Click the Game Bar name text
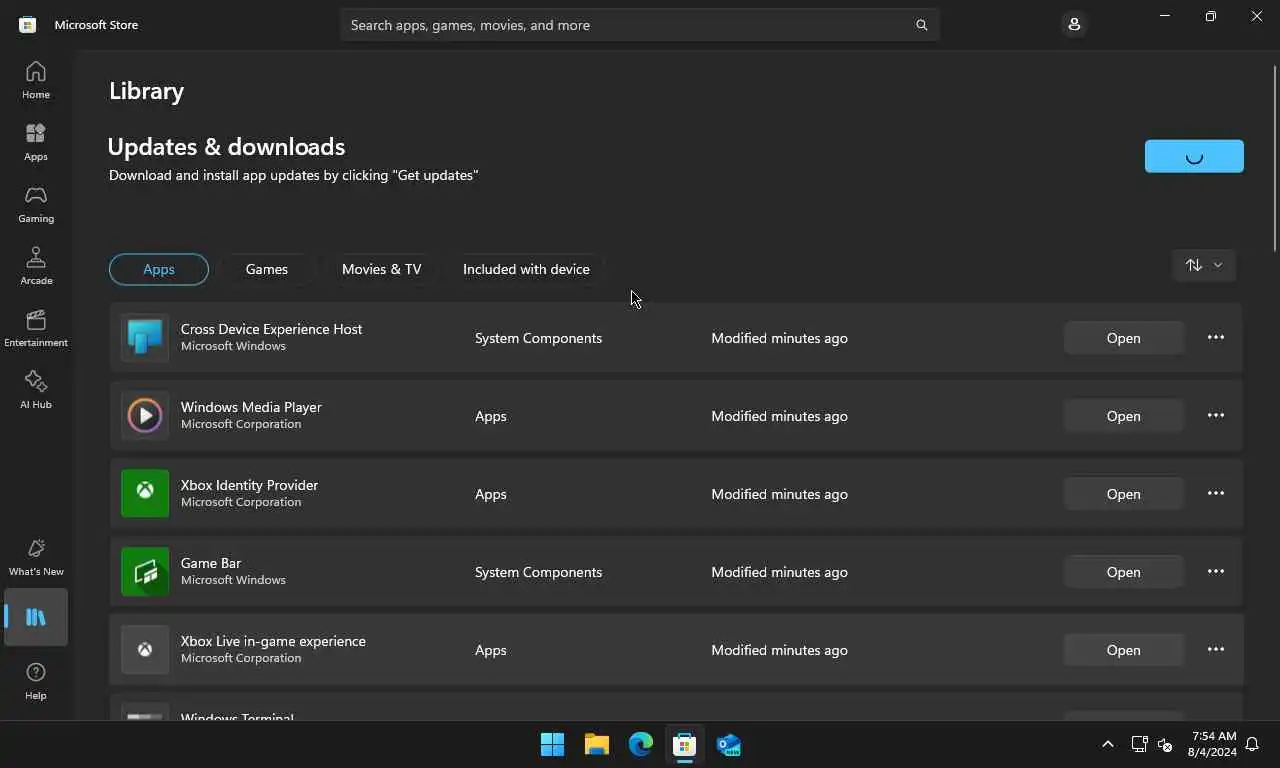 211,563
